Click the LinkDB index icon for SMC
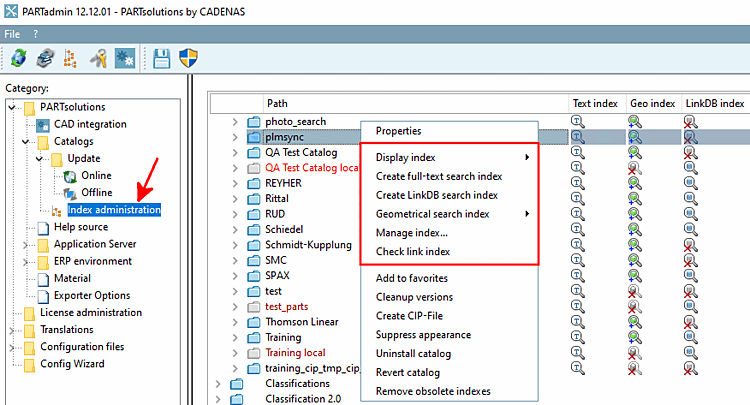This screenshot has width=750, height=405. pos(690,260)
